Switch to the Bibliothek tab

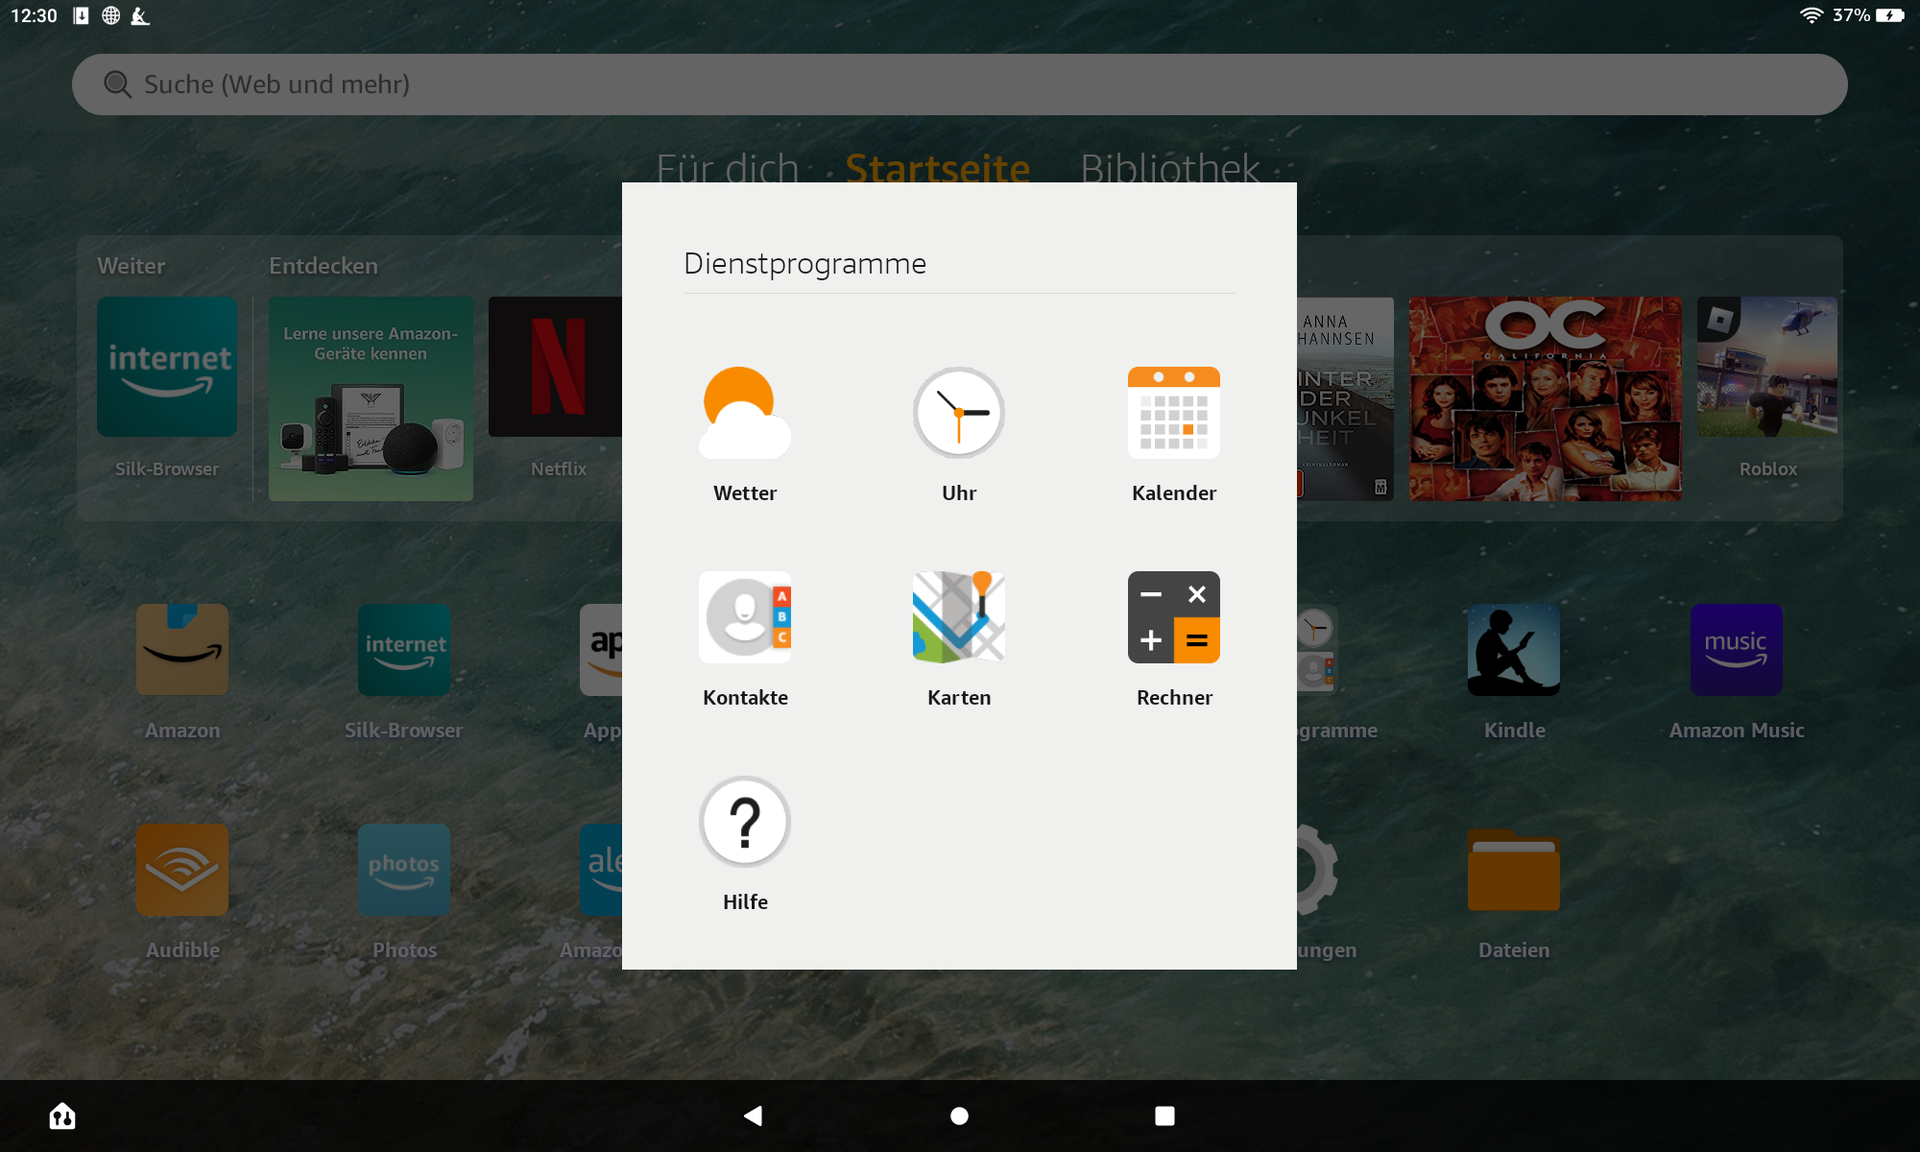coord(1169,167)
